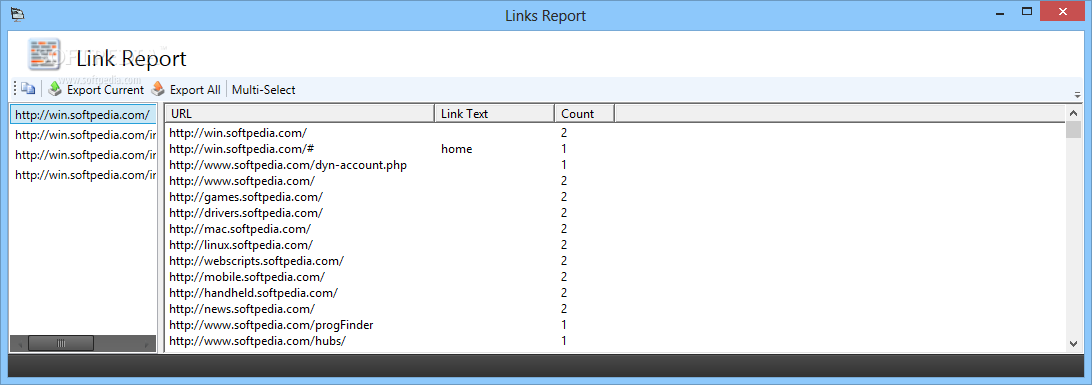Sort by the Link Text column header
Viewport: 1092px width, 385px height.
pos(494,113)
